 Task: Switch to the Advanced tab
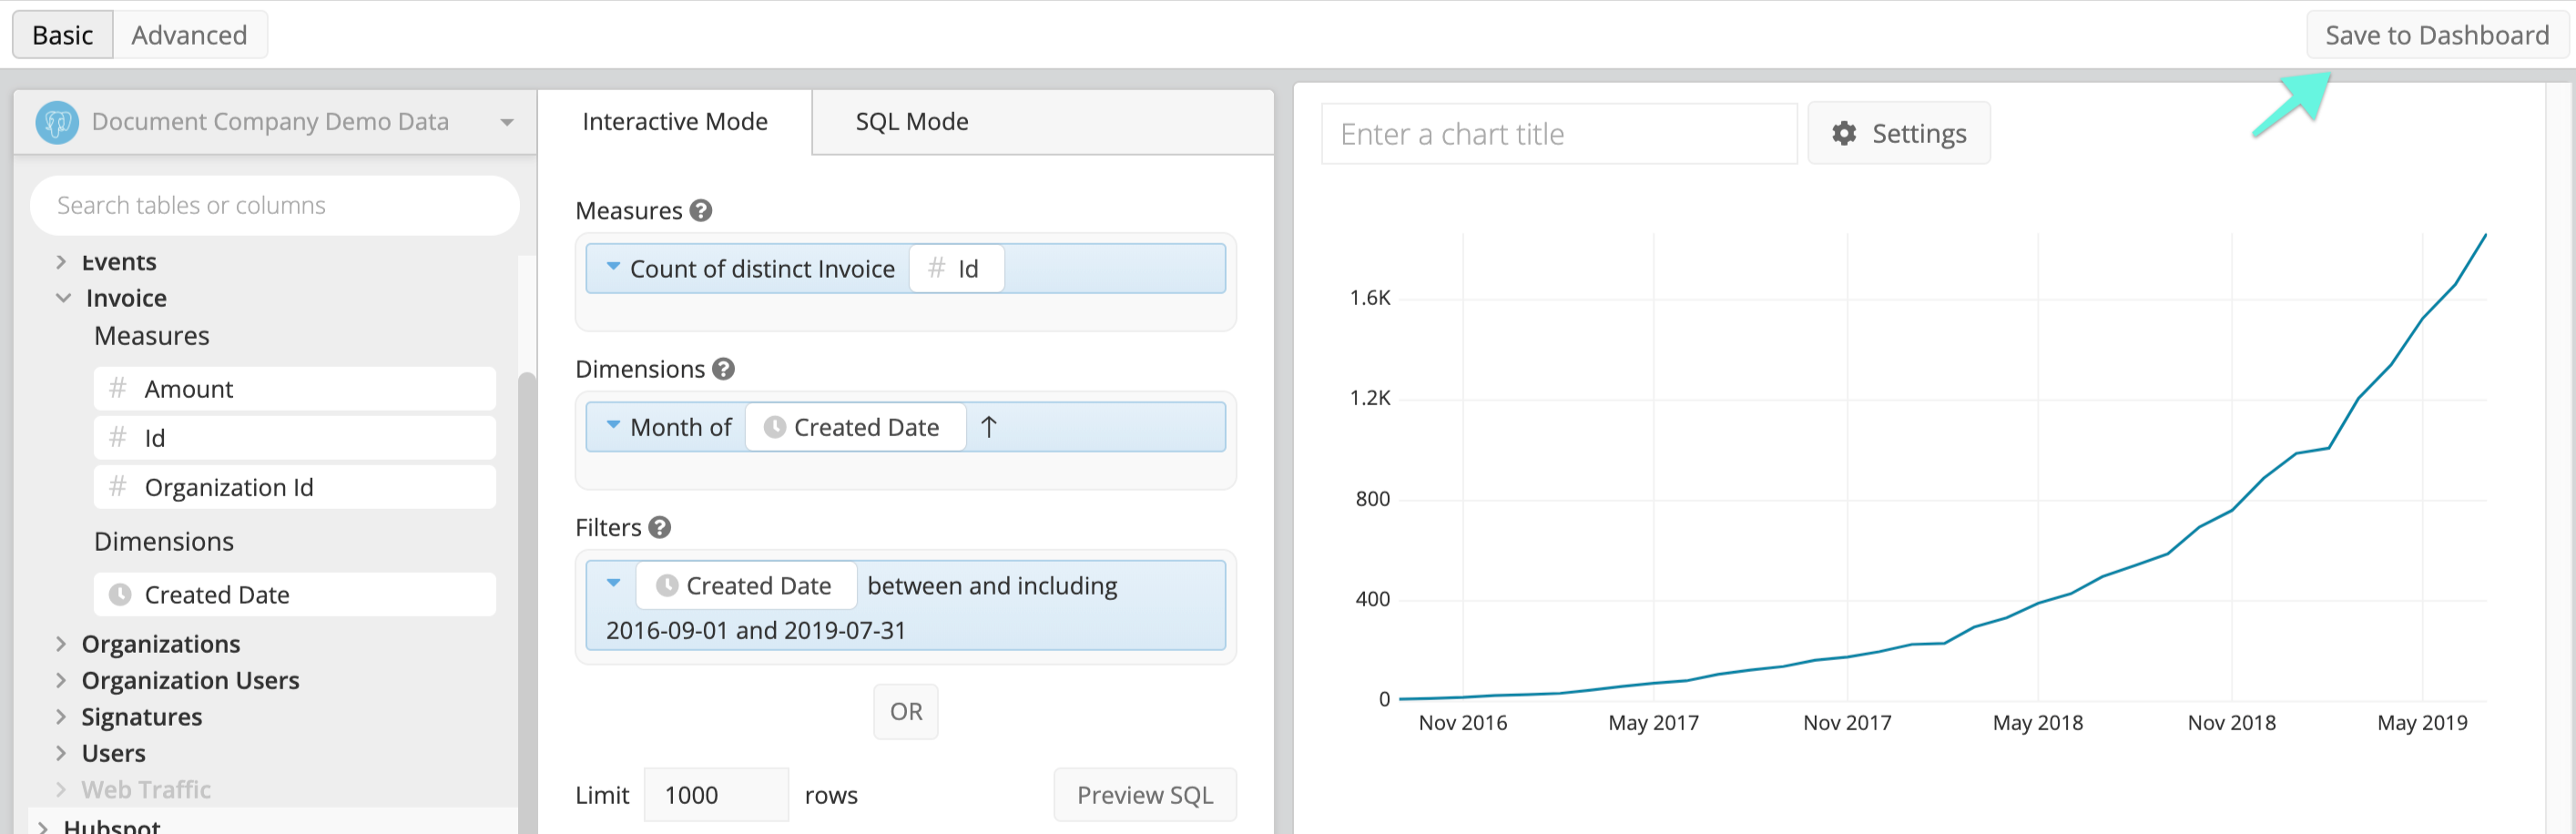coord(189,35)
